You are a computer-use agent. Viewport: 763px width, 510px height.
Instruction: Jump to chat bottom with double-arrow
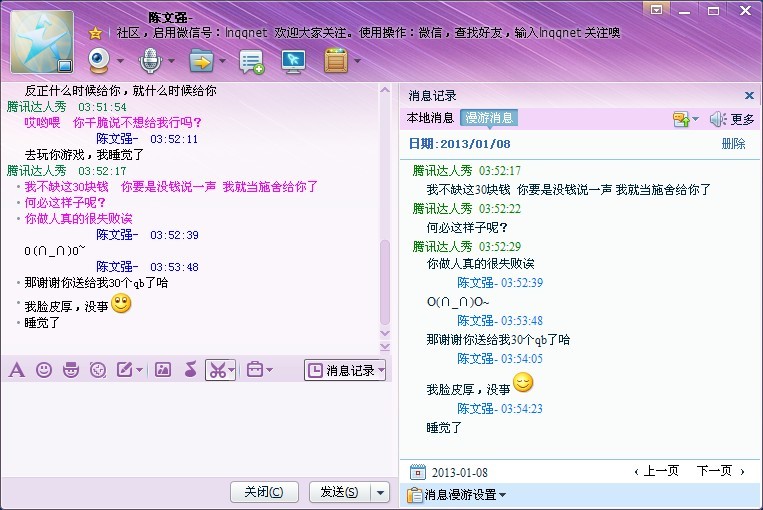tap(384, 346)
